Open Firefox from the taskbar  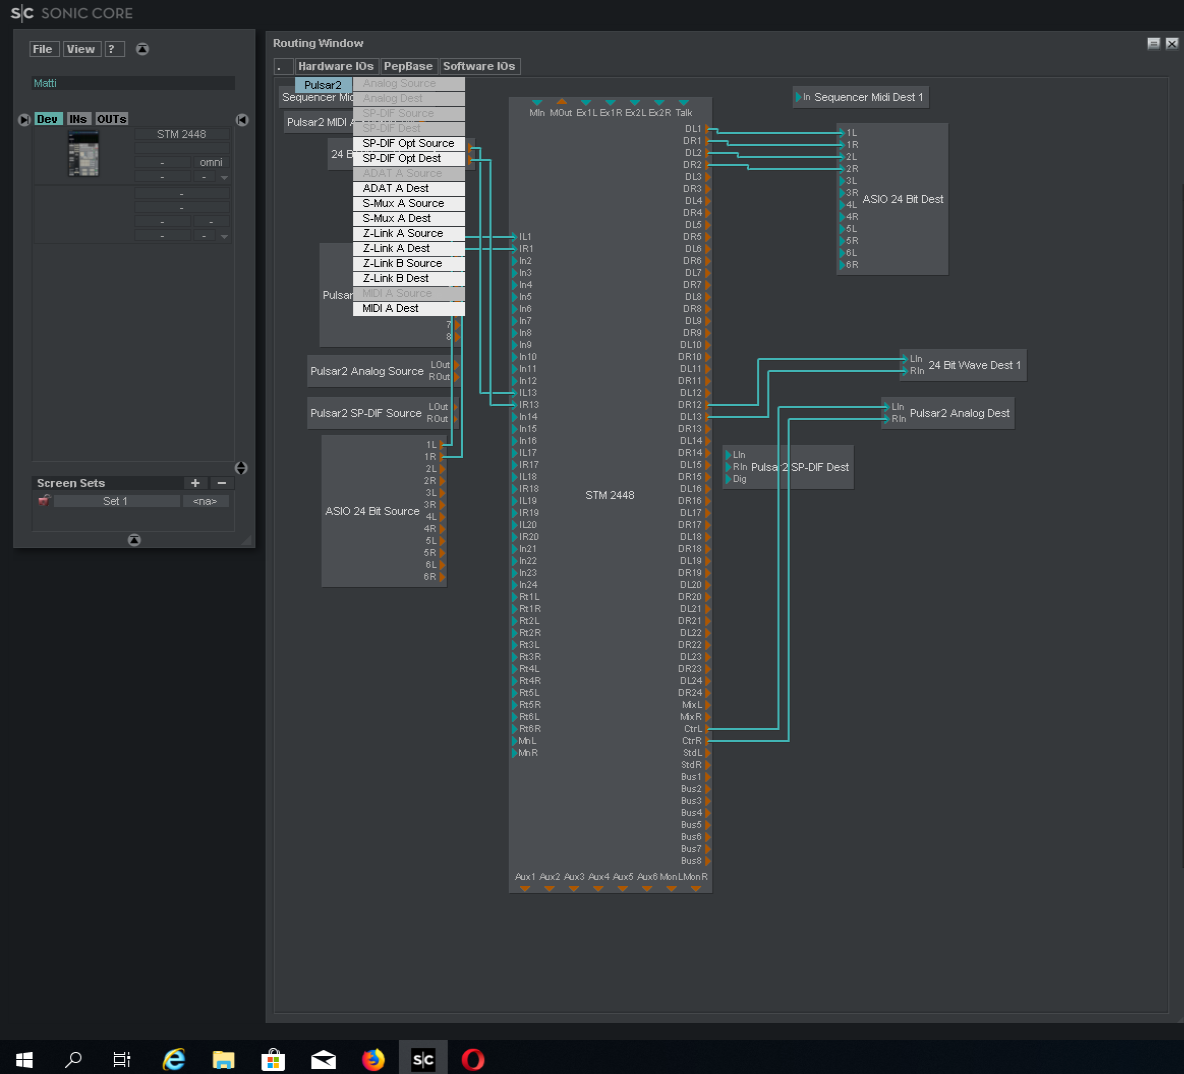(373, 1059)
